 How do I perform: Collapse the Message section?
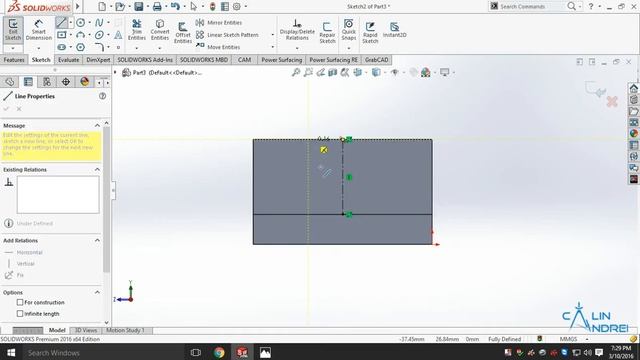click(x=97, y=125)
